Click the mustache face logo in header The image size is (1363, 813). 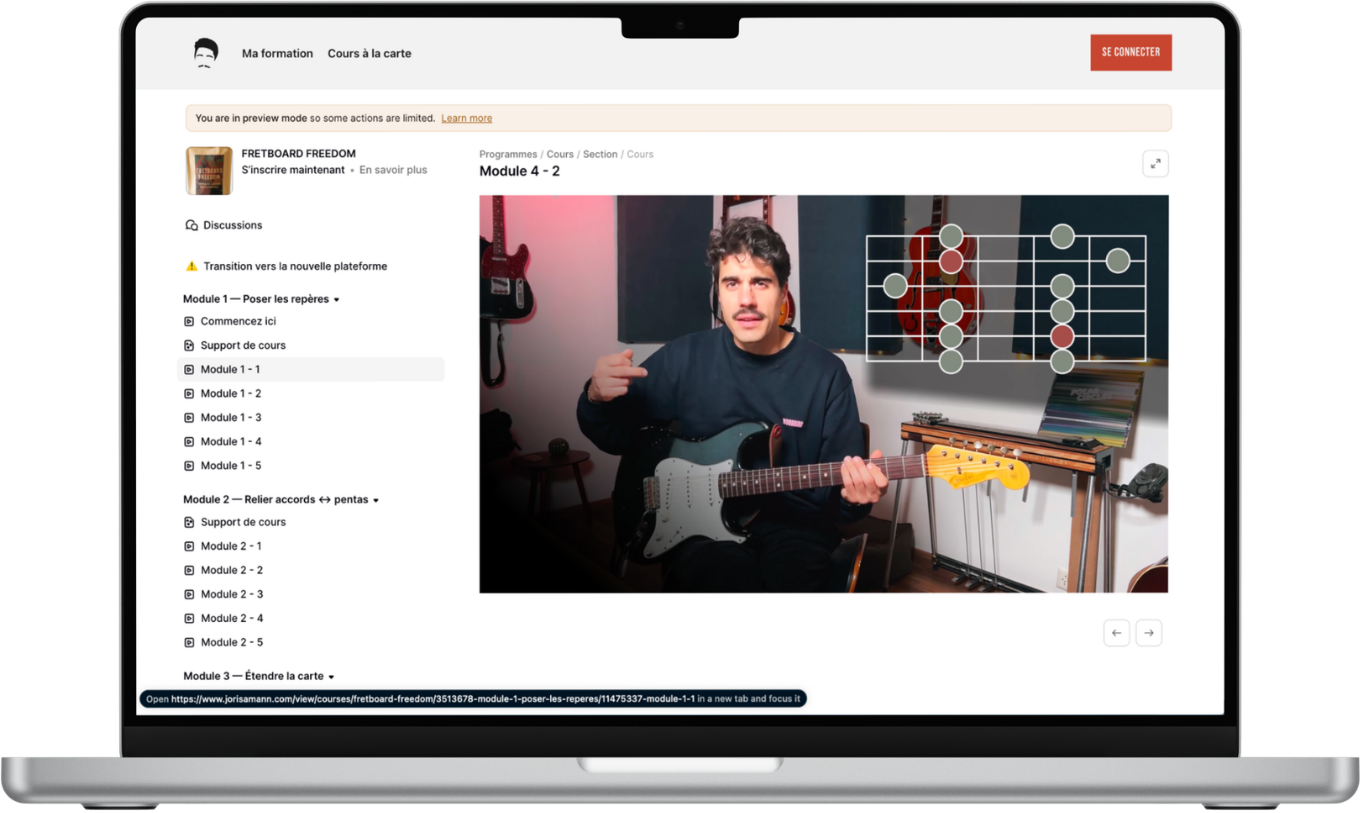pyautogui.click(x=206, y=53)
